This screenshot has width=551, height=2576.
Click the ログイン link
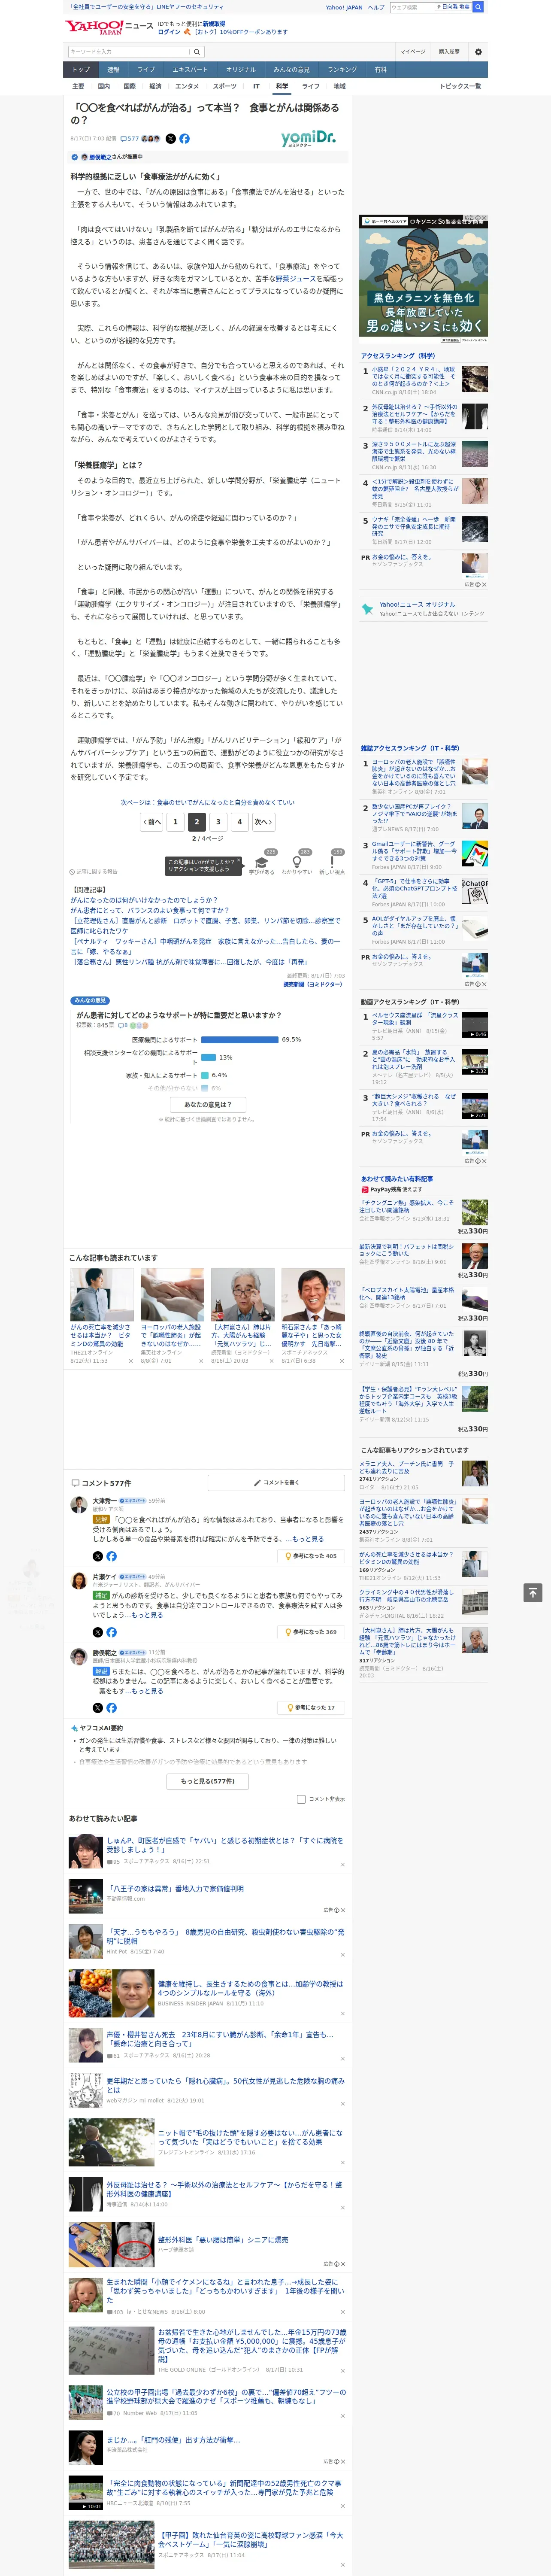pyautogui.click(x=169, y=32)
